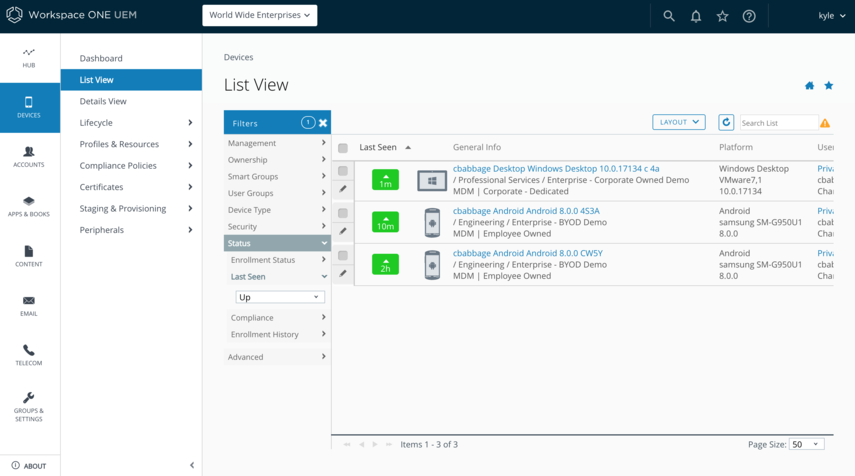The height and width of the screenshot is (476, 855).
Task: Open World Wide Enterprises organization dropdown
Action: pos(259,15)
